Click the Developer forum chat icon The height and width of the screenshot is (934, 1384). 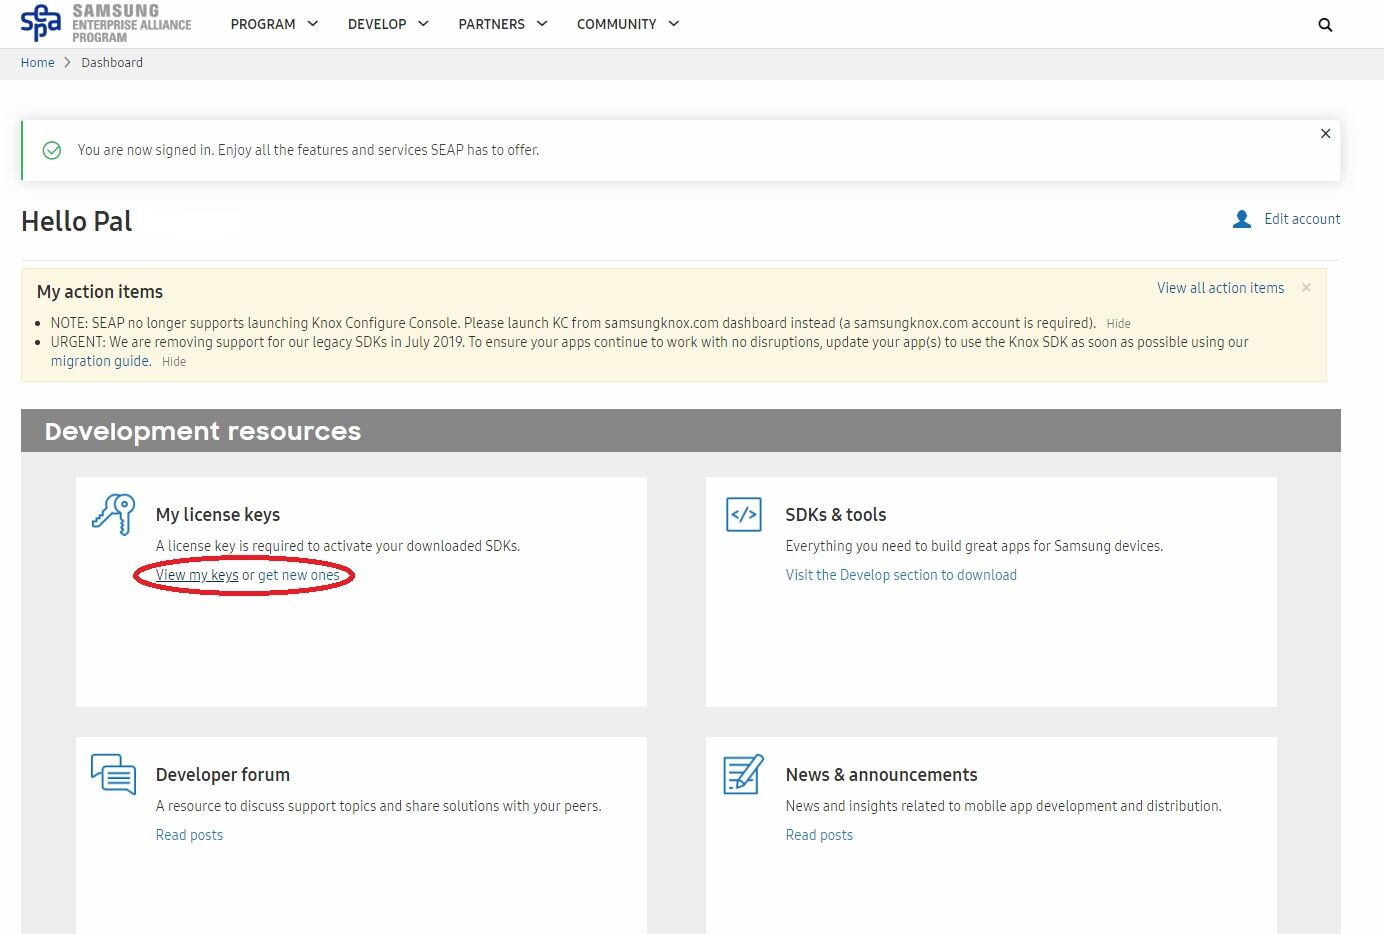coord(113,774)
